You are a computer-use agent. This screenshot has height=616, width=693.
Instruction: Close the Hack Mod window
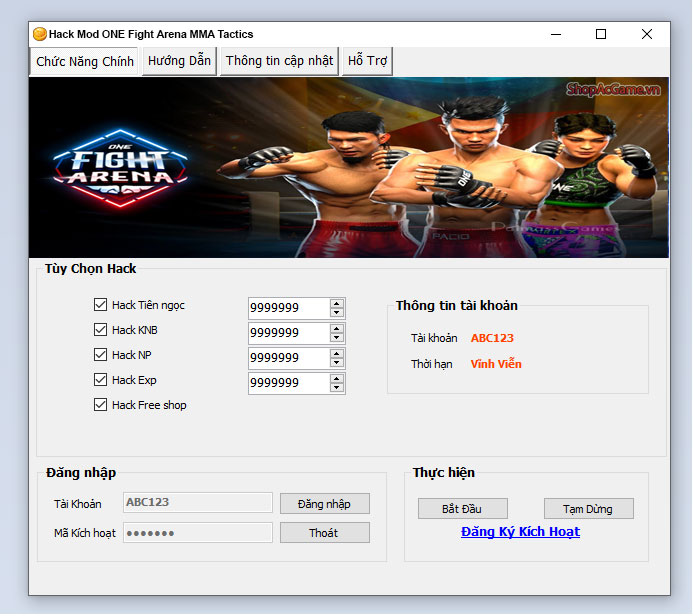pyautogui.click(x=647, y=34)
